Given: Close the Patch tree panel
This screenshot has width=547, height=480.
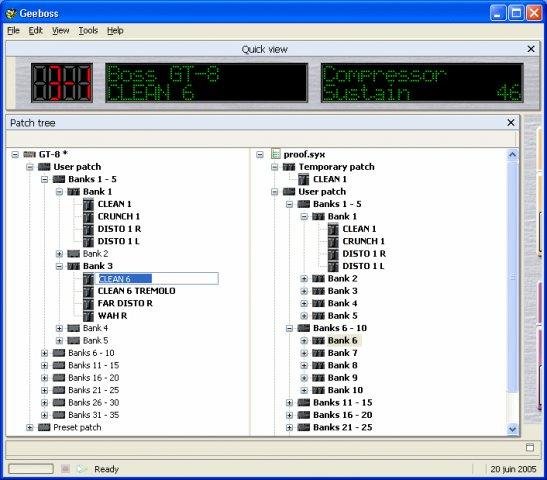Looking at the screenshot, I should (x=511, y=123).
